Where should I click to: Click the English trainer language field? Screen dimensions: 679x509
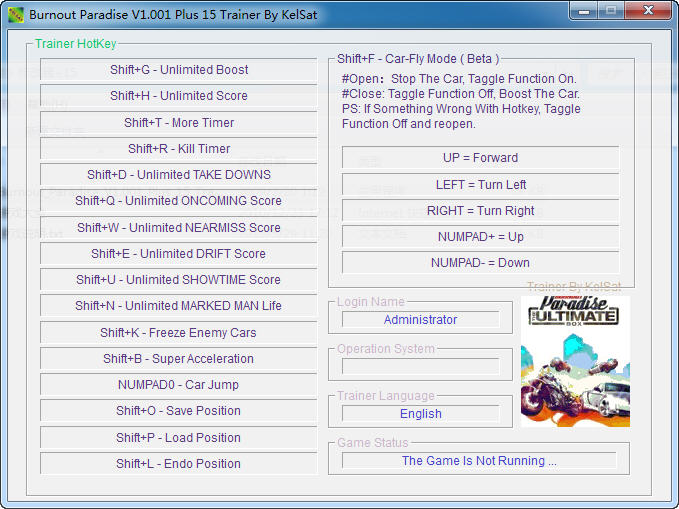point(420,414)
